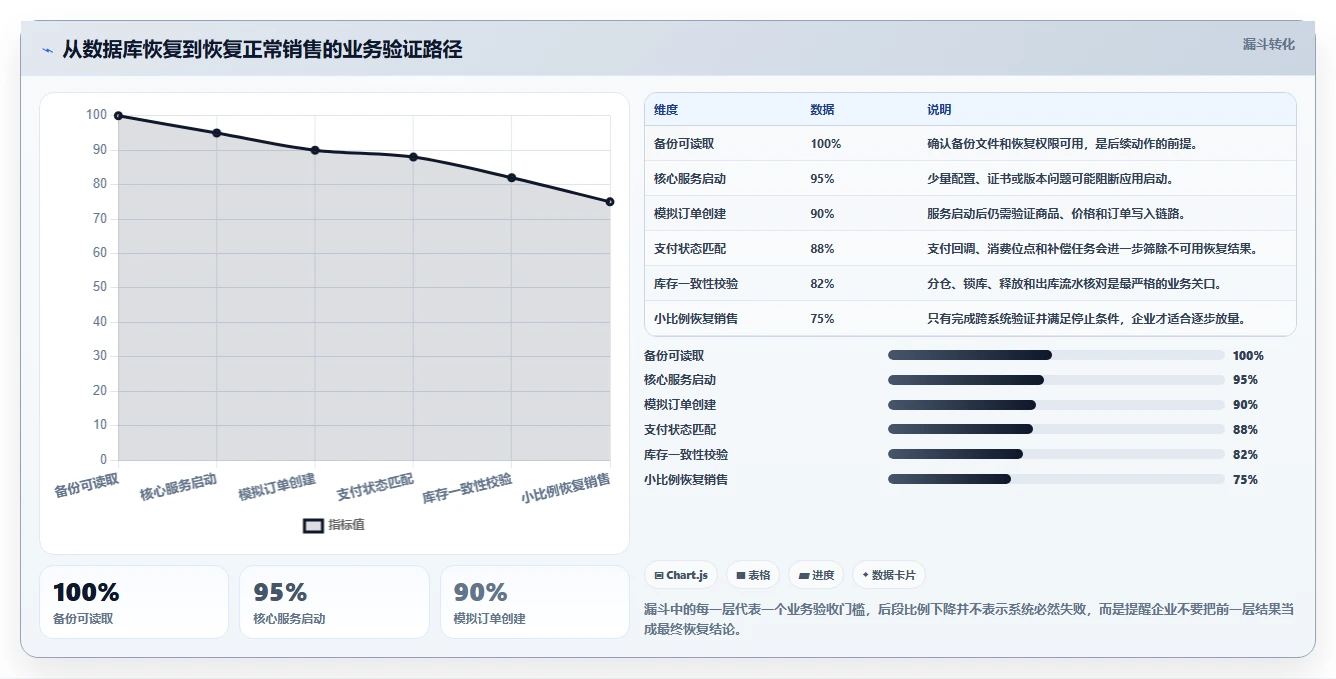
Task: Click the chart point for 小比例恢复销售
Action: (610, 202)
